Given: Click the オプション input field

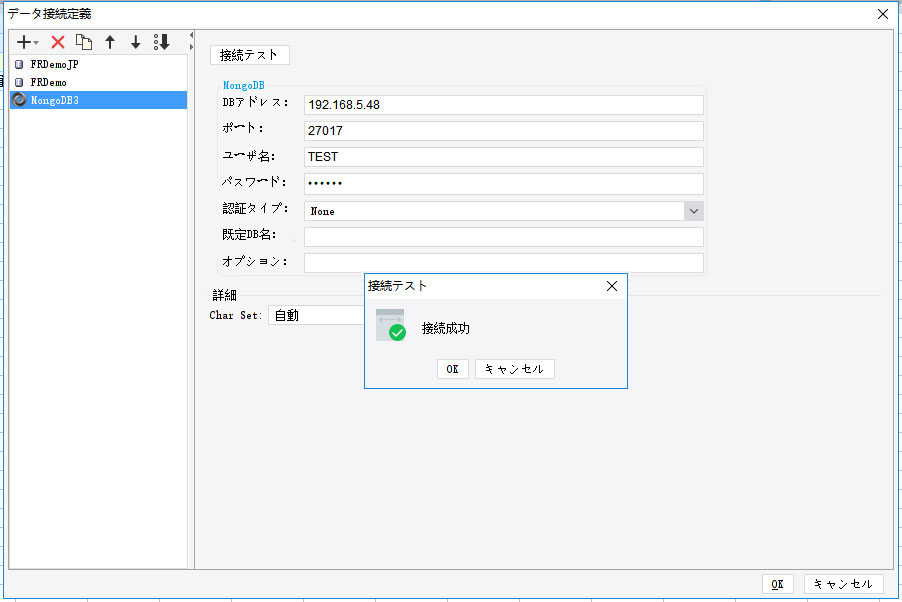Looking at the screenshot, I should (503, 263).
